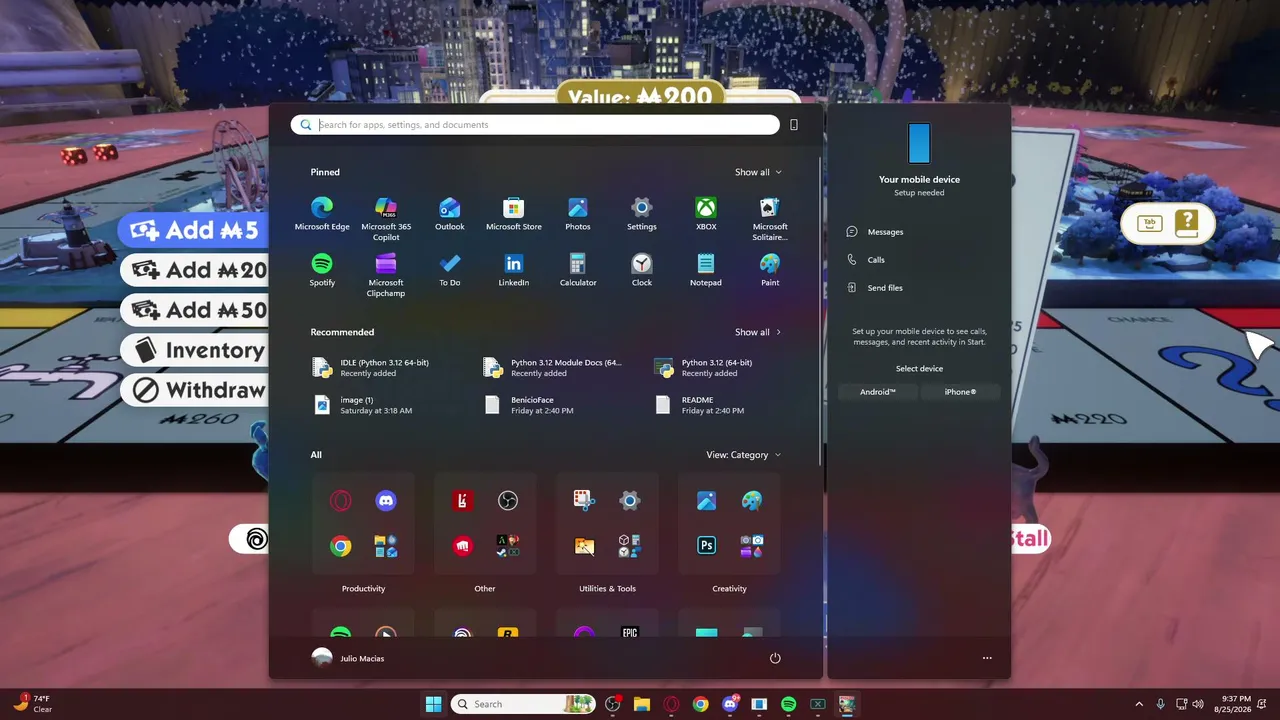The height and width of the screenshot is (720, 1280).
Task: Open the Clock pinned app
Action: (642, 269)
